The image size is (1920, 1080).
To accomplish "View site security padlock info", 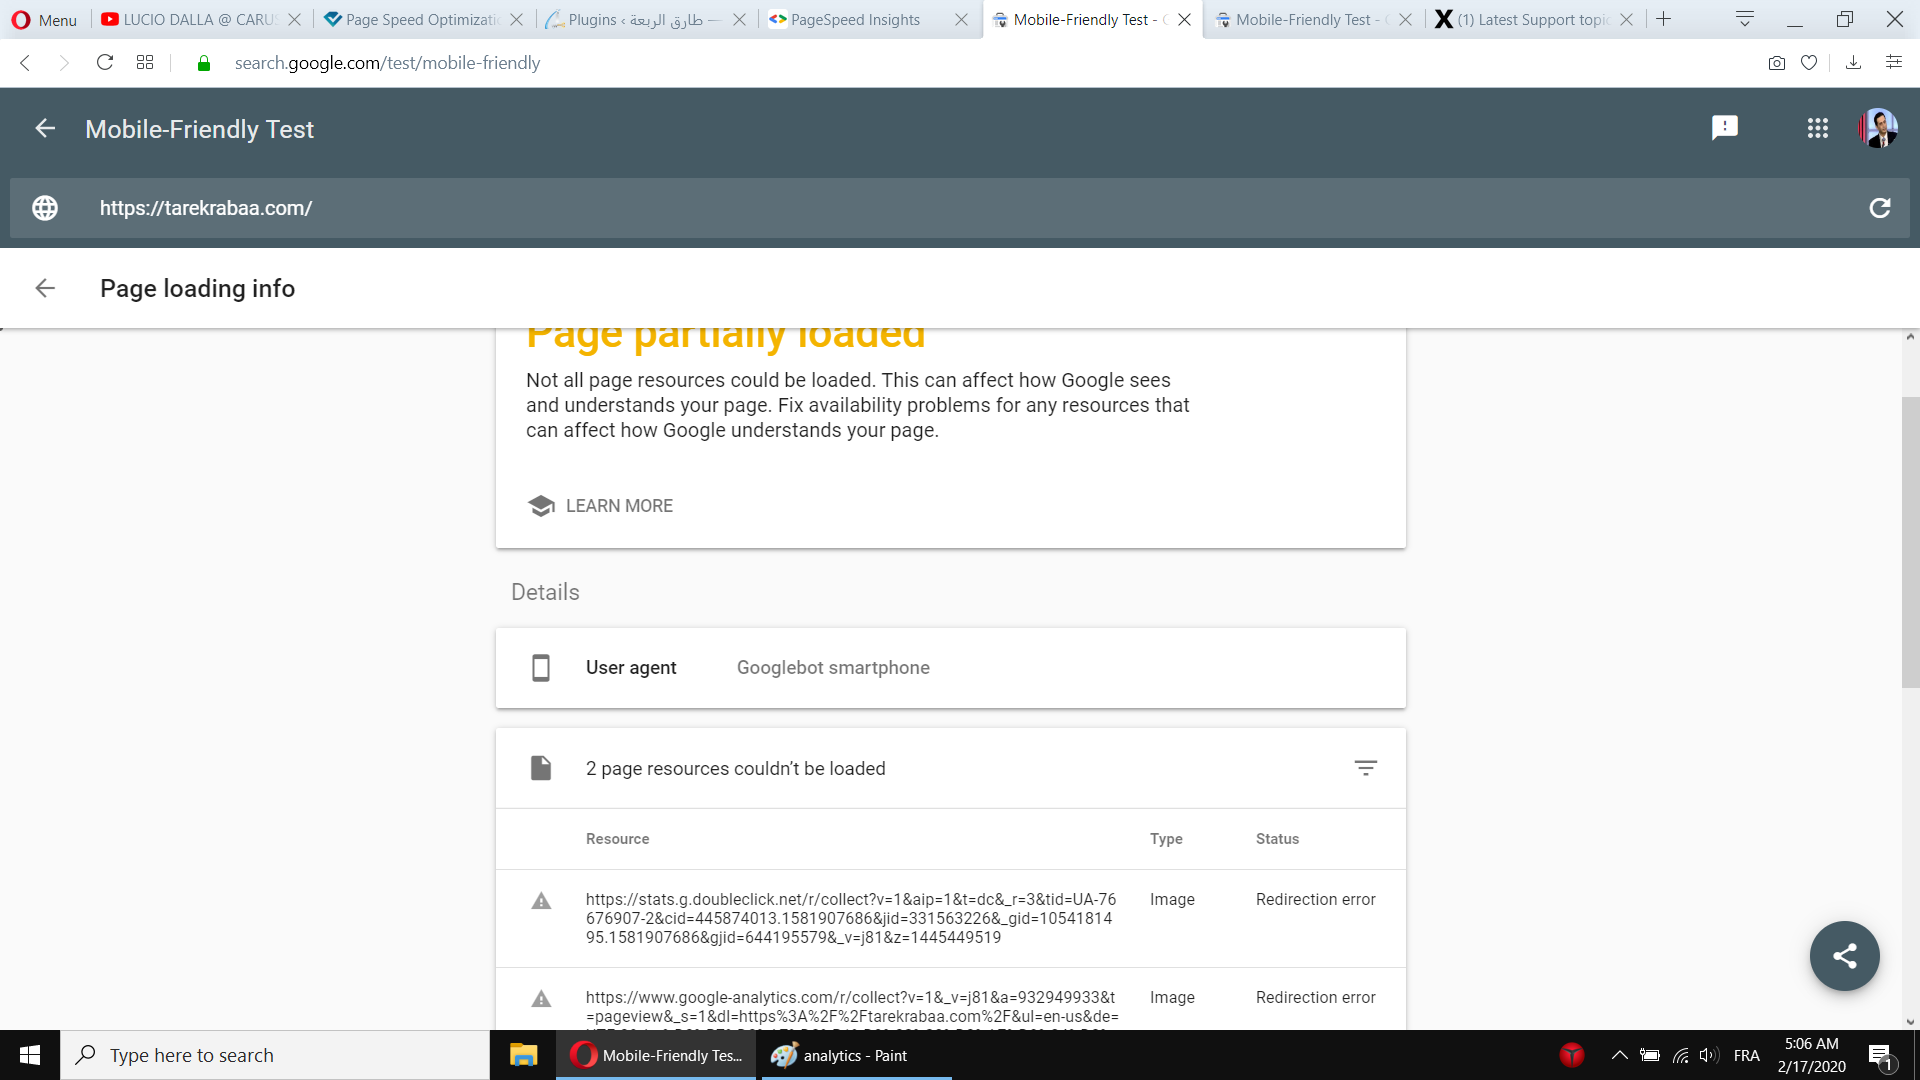I will 204,63.
